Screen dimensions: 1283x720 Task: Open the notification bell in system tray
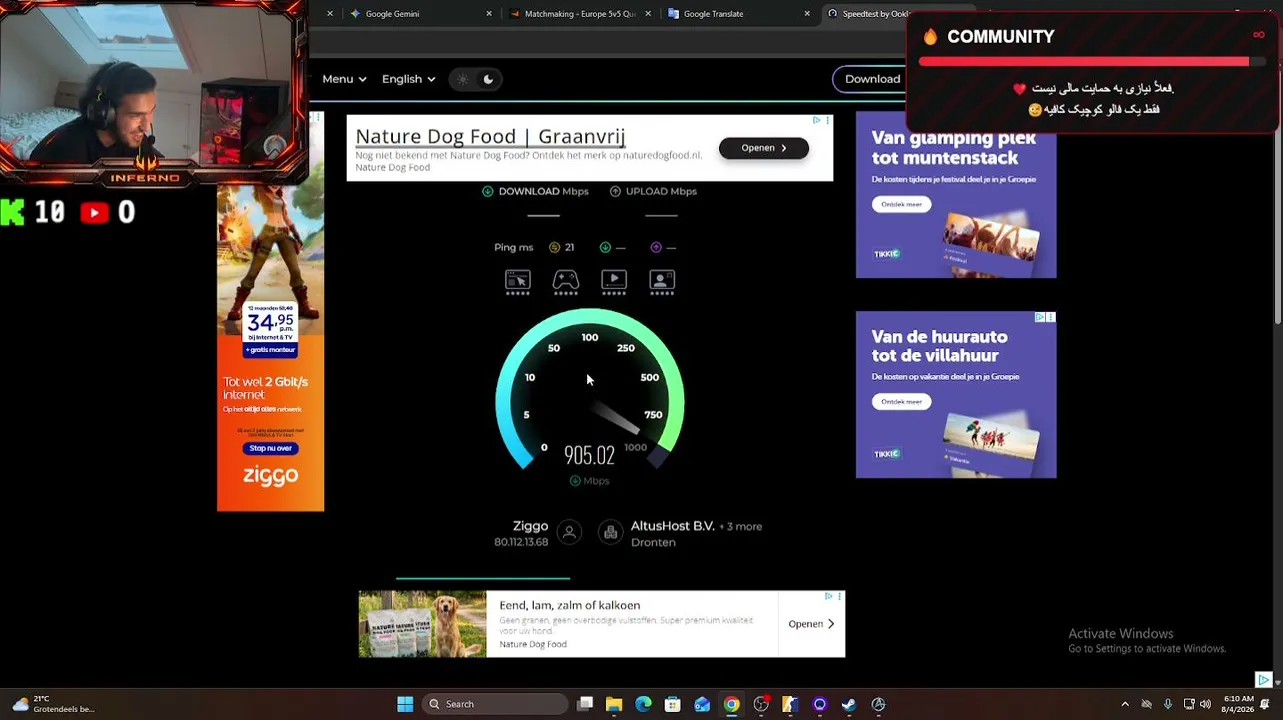point(1265,704)
